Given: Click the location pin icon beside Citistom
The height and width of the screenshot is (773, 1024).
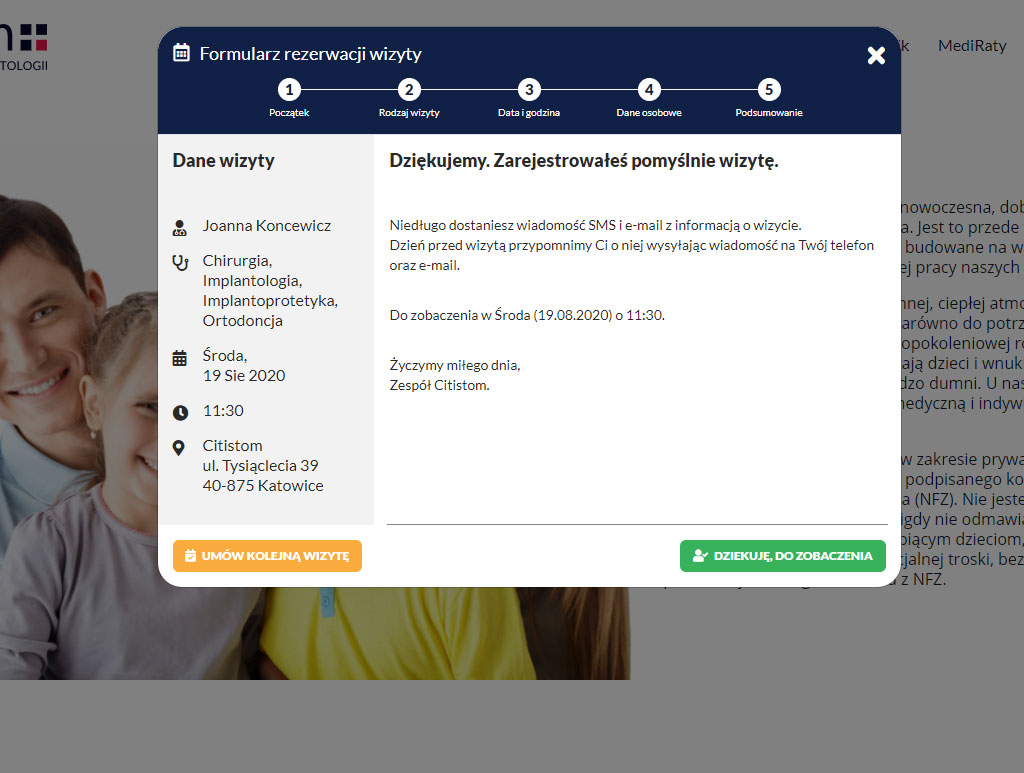Looking at the screenshot, I should (178, 448).
